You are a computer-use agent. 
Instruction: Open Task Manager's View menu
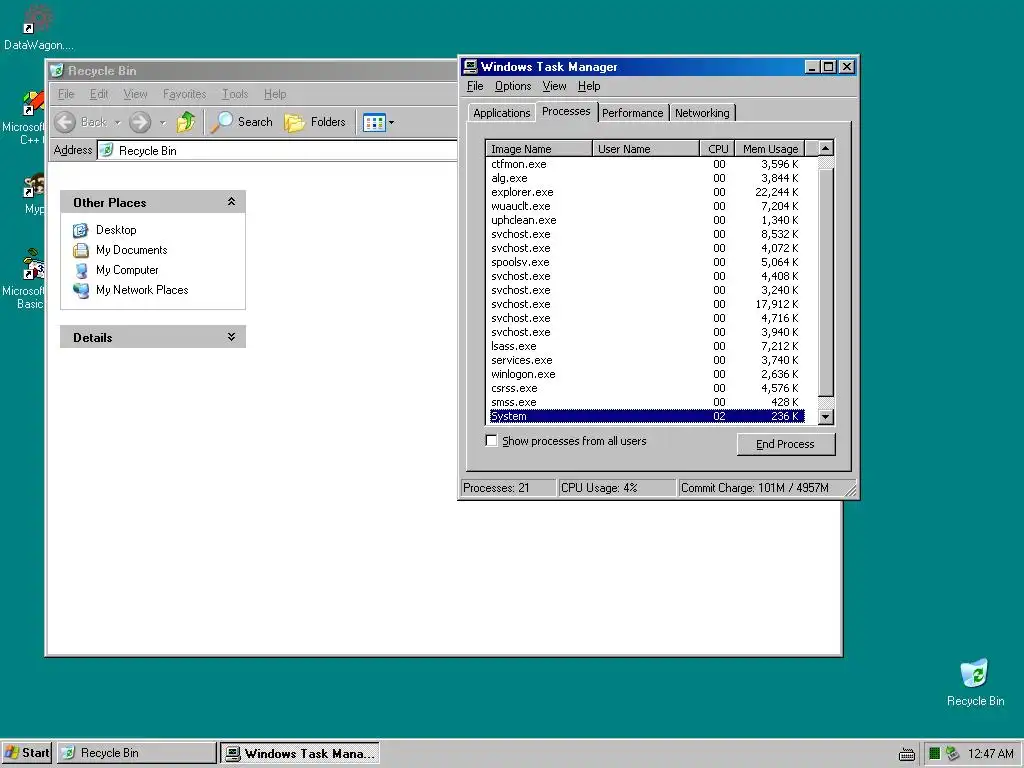click(554, 86)
